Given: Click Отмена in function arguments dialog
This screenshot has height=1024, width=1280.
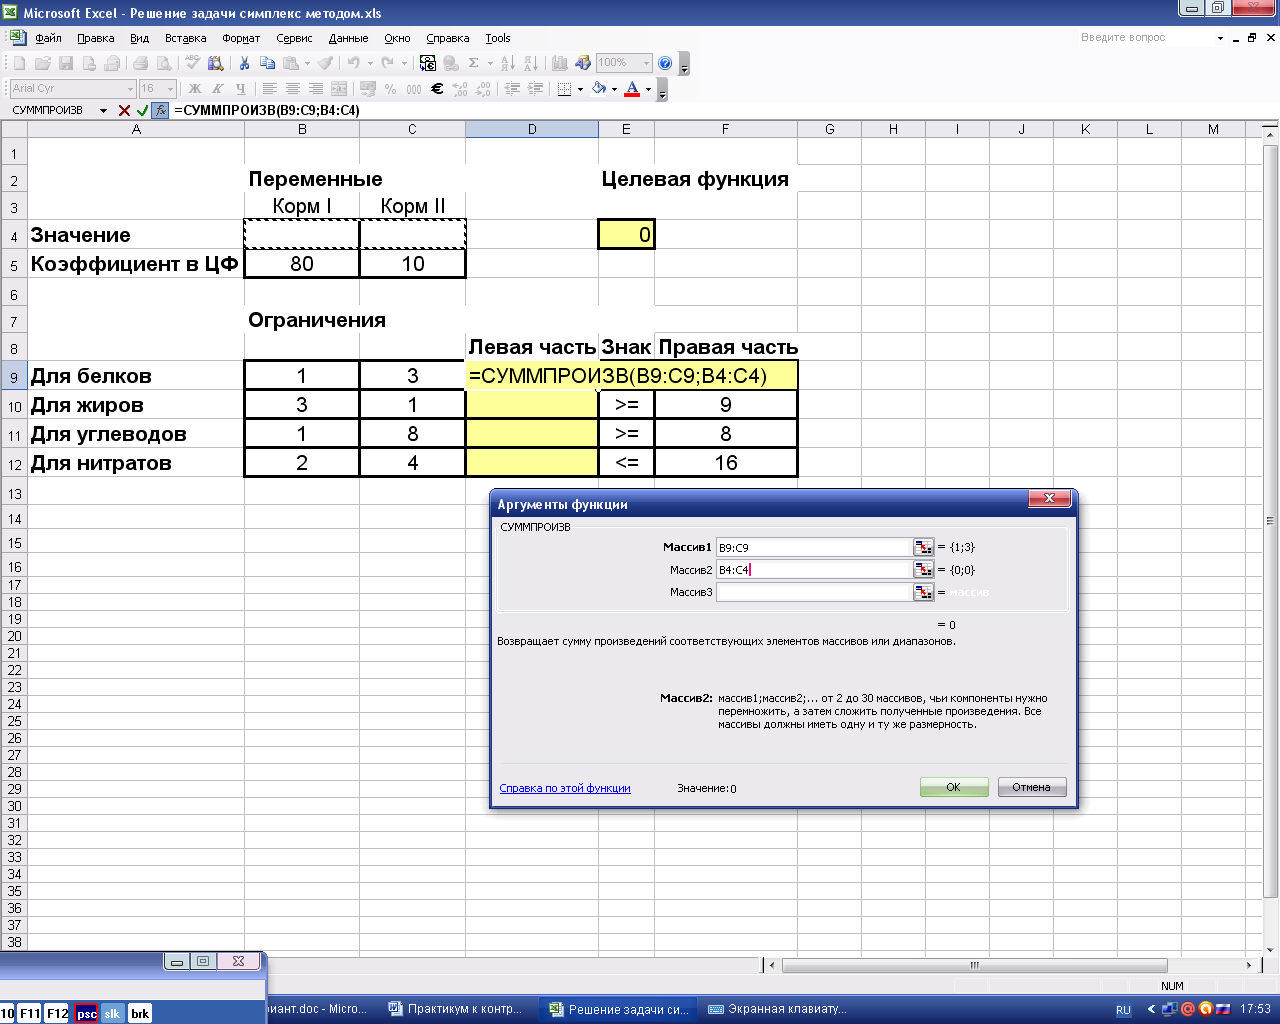Looking at the screenshot, I should 1032,787.
